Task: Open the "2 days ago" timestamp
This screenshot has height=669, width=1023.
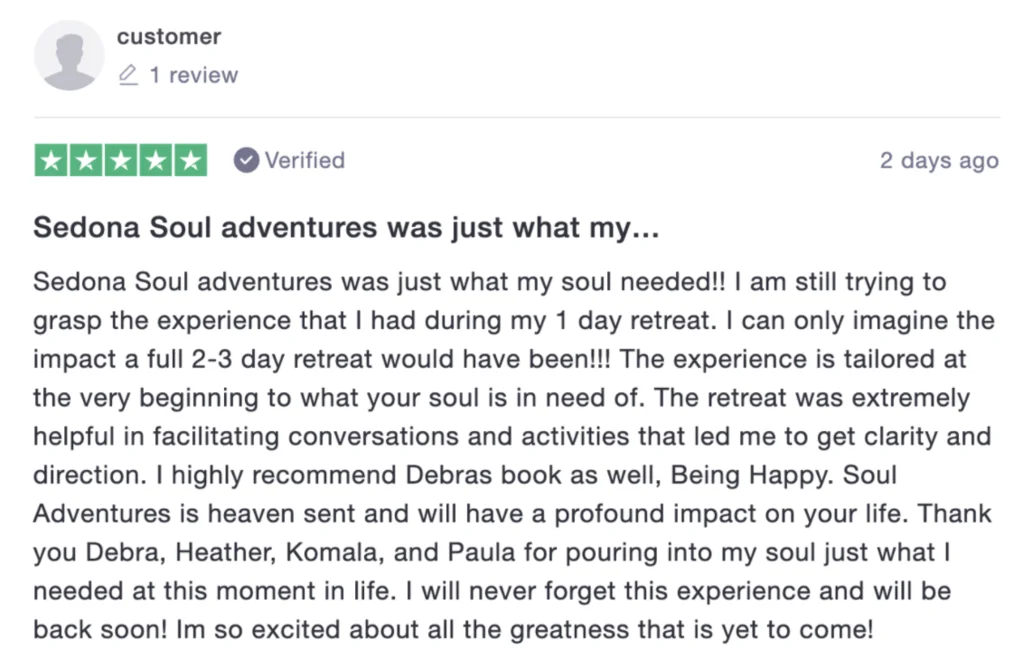Action: (938, 161)
